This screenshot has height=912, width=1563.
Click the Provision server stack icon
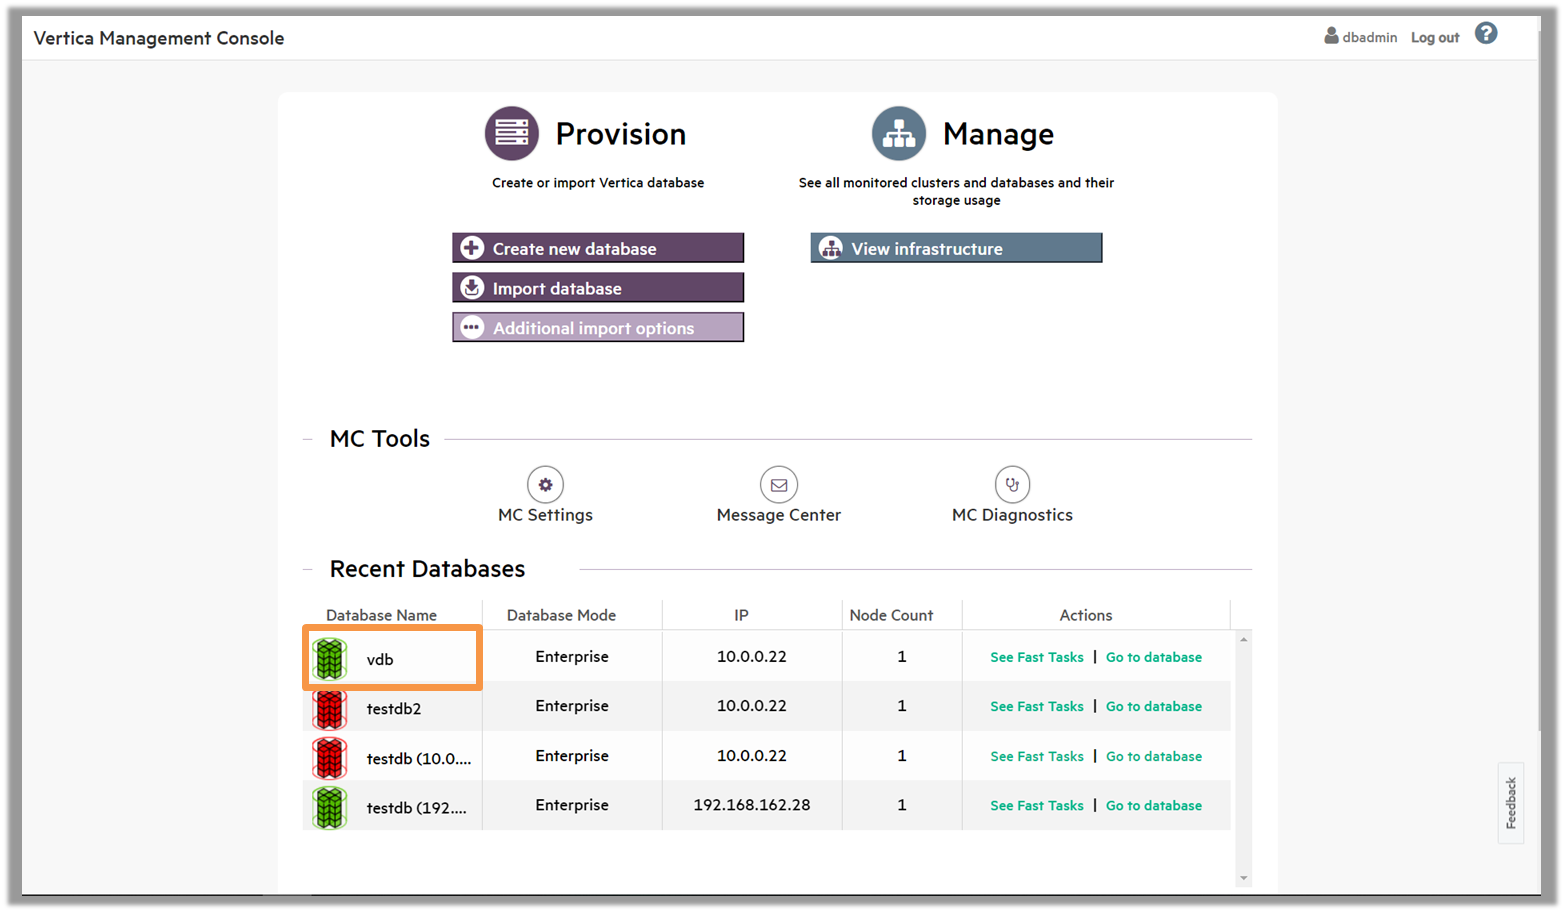511,133
